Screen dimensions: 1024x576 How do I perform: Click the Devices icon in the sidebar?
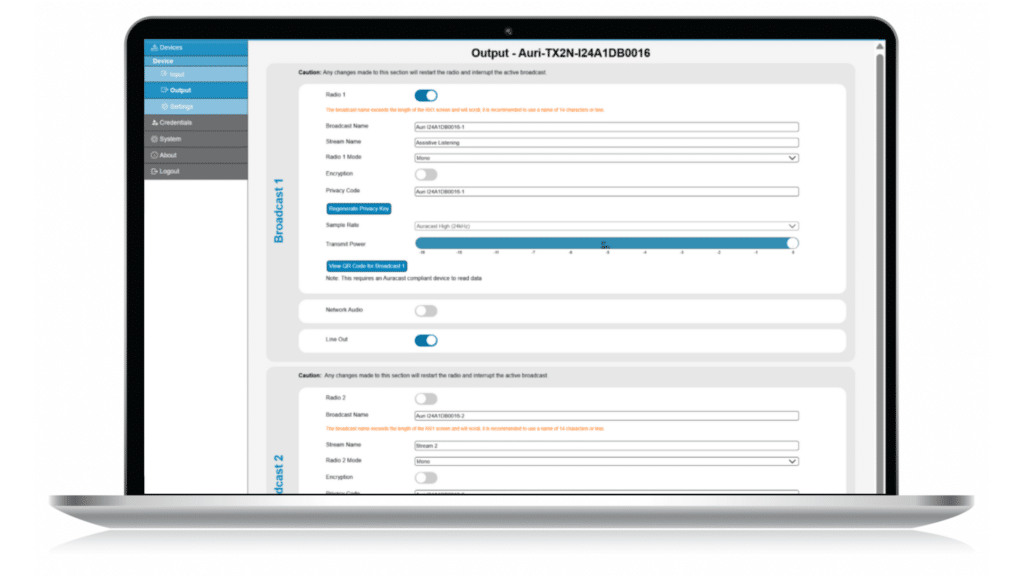[154, 47]
